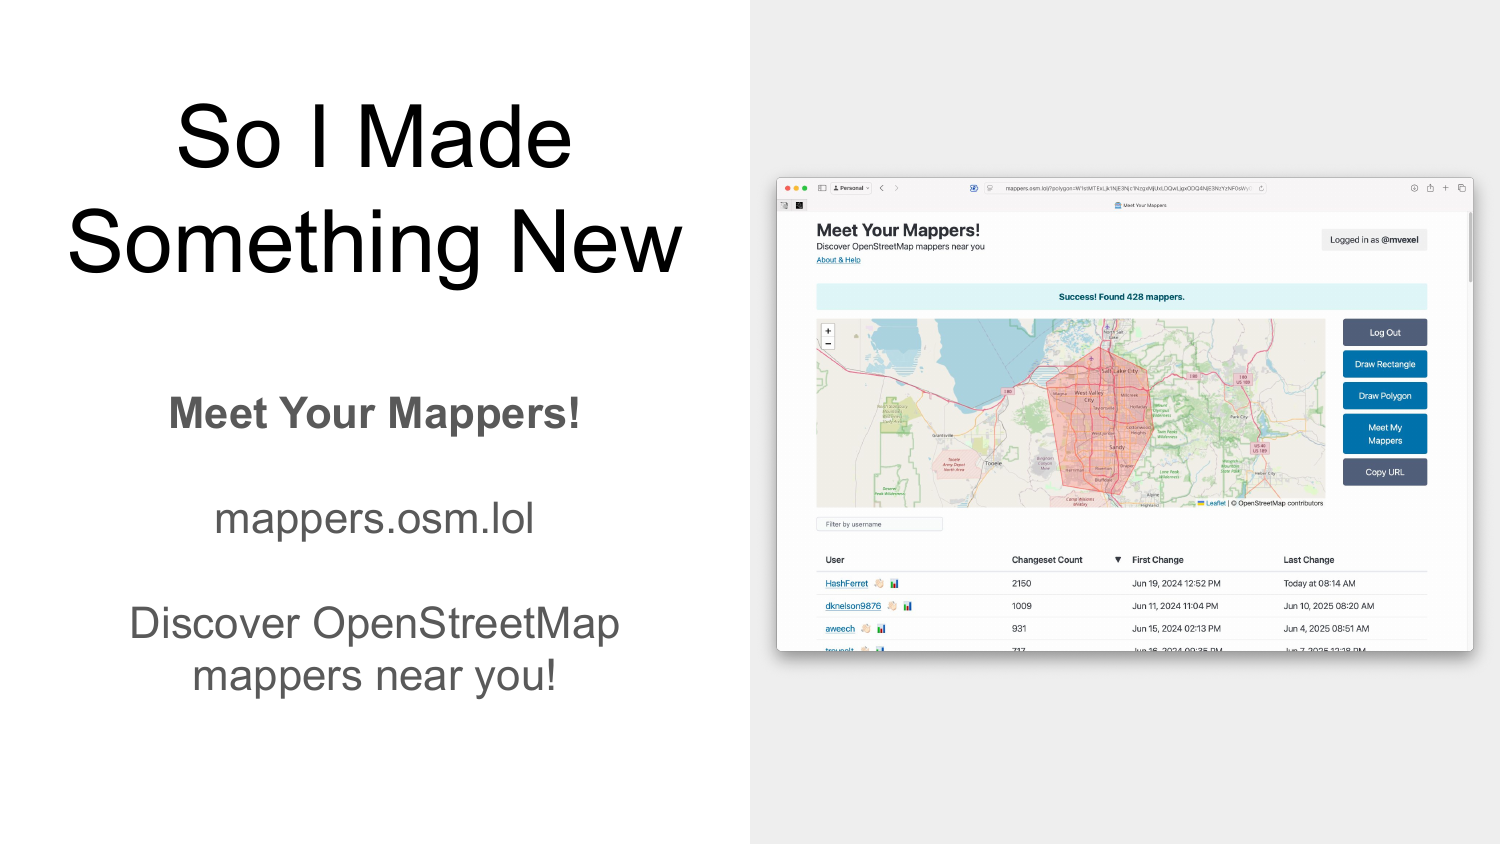This screenshot has width=1500, height=844.
Task: Open the HashFerret user link
Action: click(847, 583)
